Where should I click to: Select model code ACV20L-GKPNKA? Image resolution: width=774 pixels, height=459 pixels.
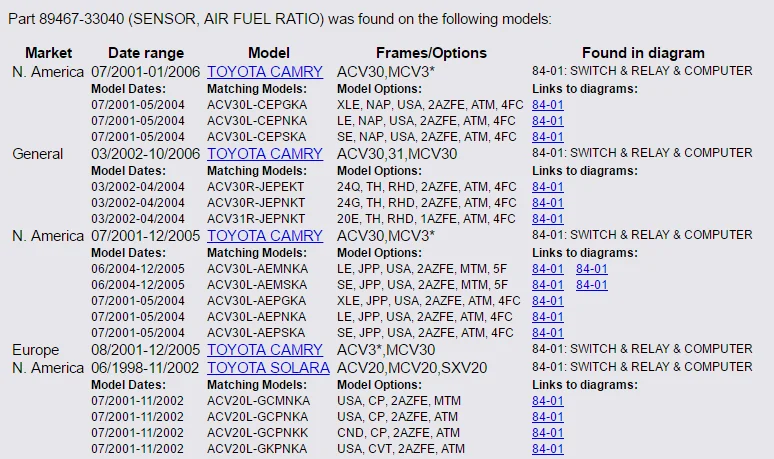tap(257, 449)
